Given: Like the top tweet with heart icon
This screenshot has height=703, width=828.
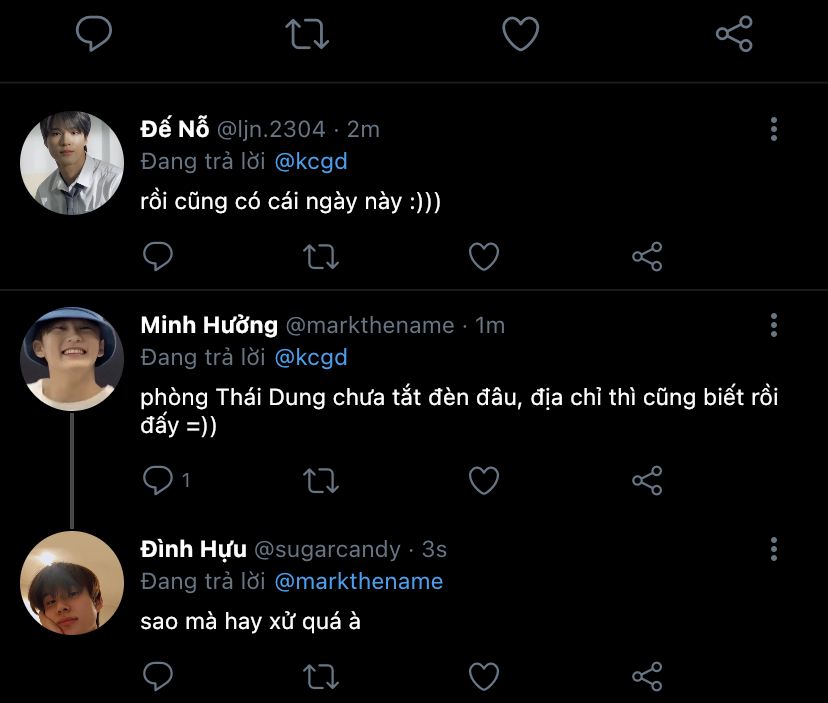Looking at the screenshot, I should (x=520, y=35).
